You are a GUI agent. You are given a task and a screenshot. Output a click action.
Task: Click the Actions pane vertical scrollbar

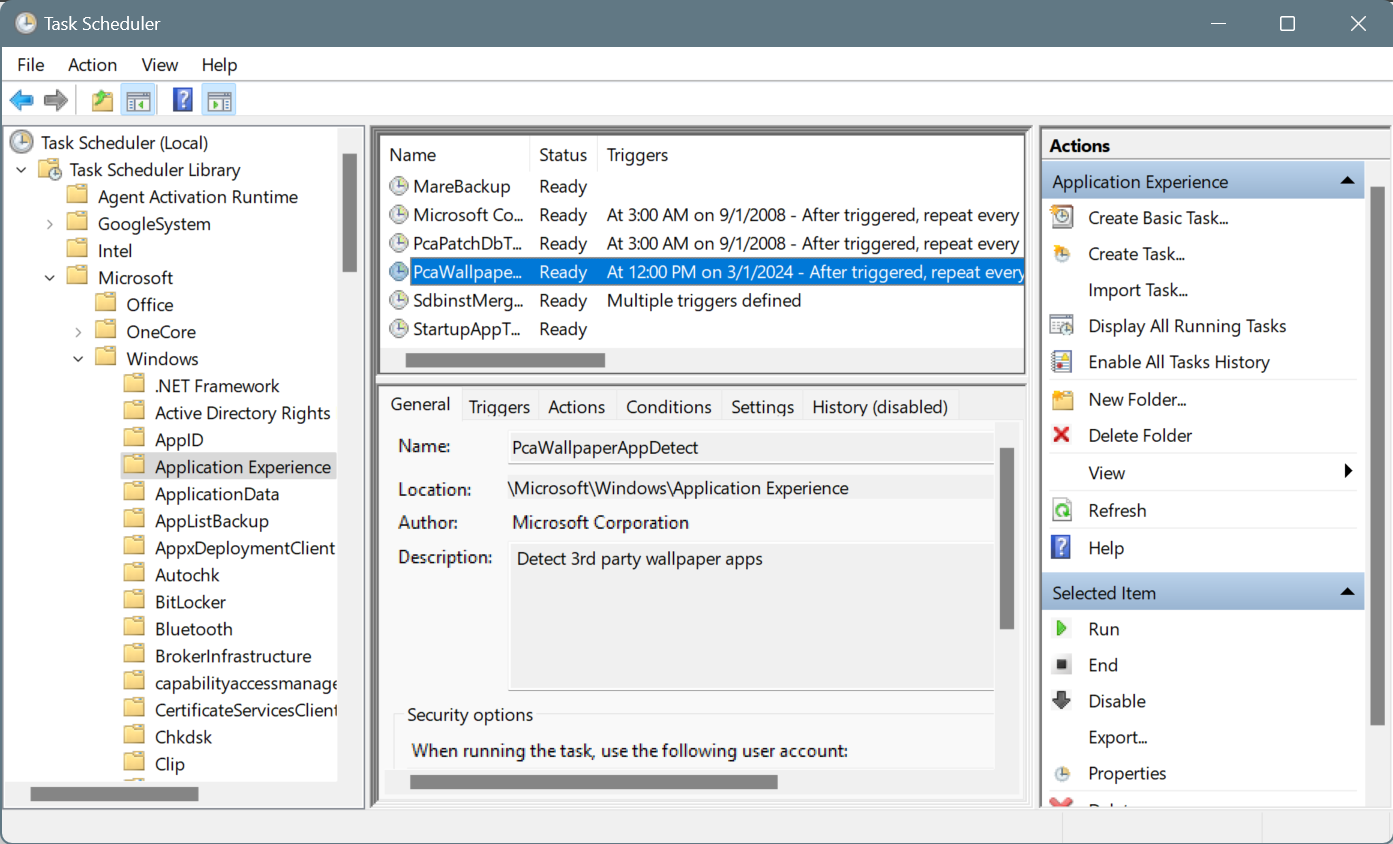click(x=1377, y=455)
